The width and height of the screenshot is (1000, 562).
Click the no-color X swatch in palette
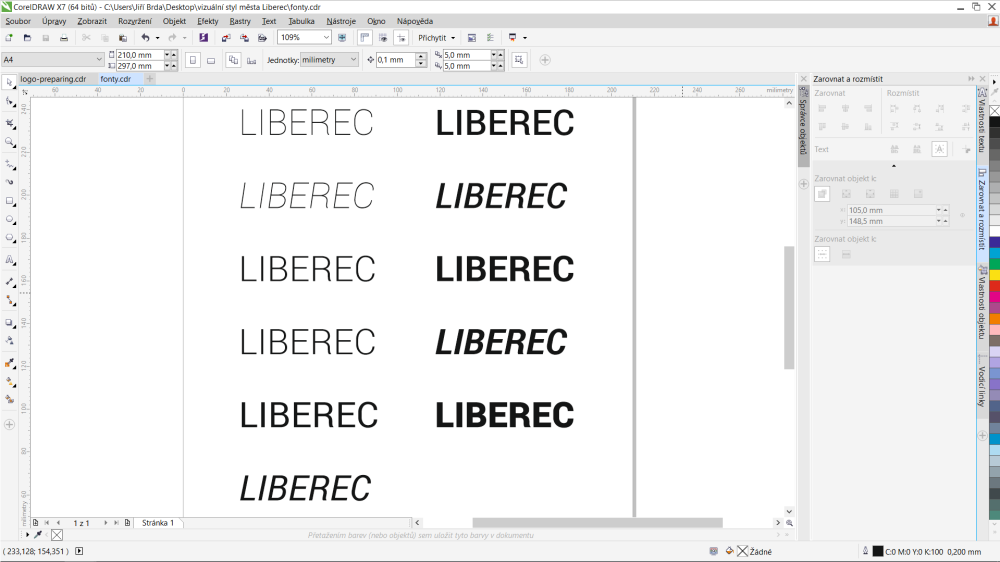pos(994,111)
